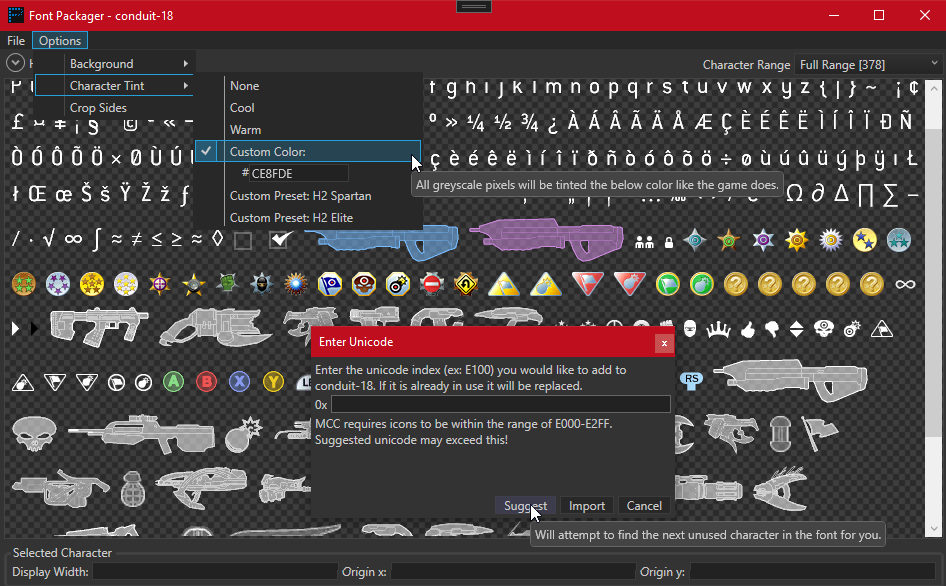The height and width of the screenshot is (586, 946).
Task: Click the 0x unicode index field
Action: pyautogui.click(x=501, y=404)
